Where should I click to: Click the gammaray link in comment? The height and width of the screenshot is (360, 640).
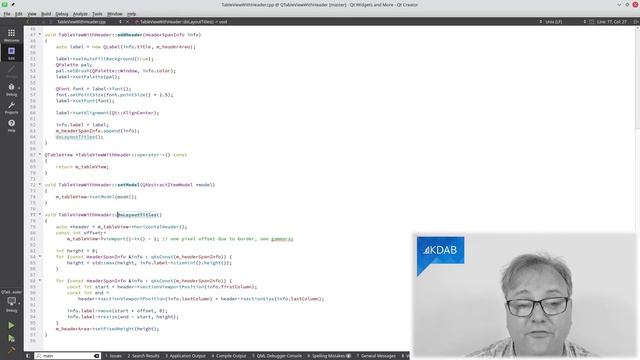click(x=282, y=239)
